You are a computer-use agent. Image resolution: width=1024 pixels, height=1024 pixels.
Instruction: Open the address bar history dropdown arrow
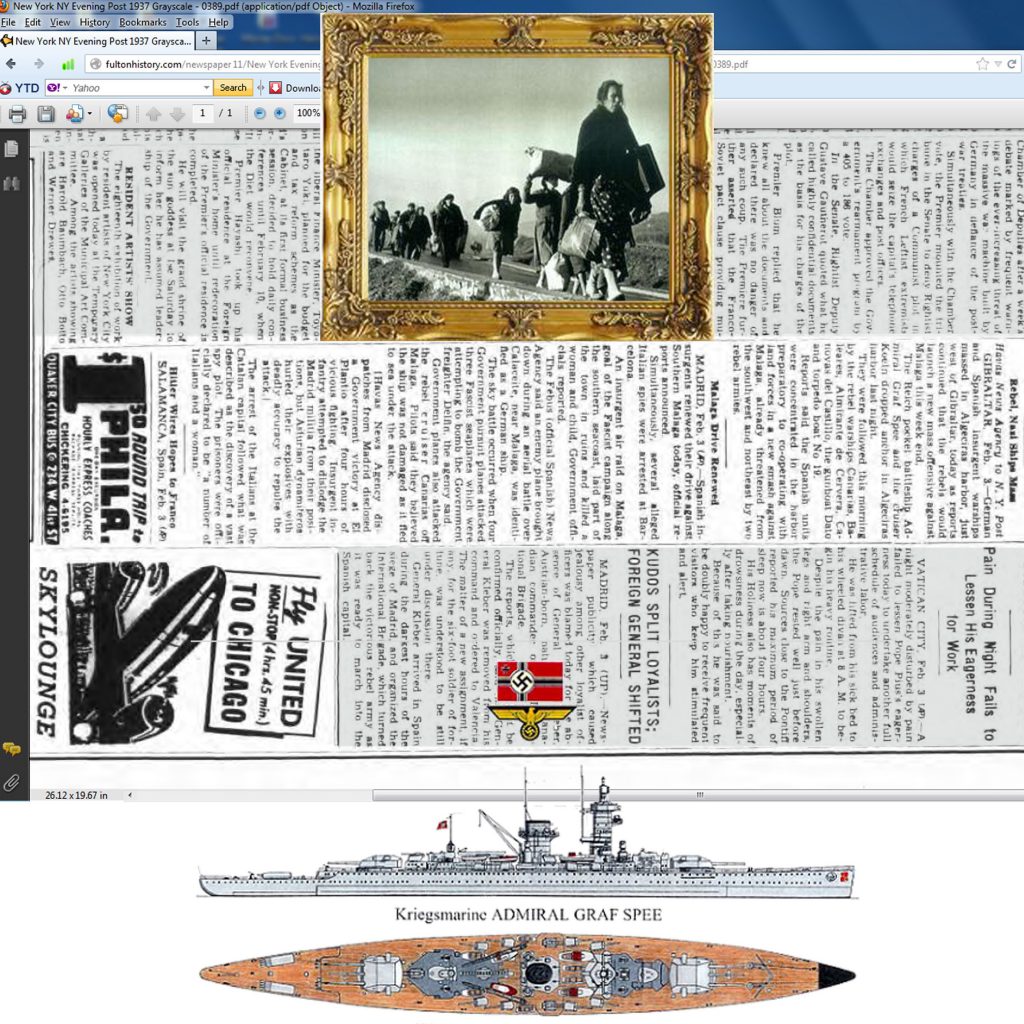point(998,64)
